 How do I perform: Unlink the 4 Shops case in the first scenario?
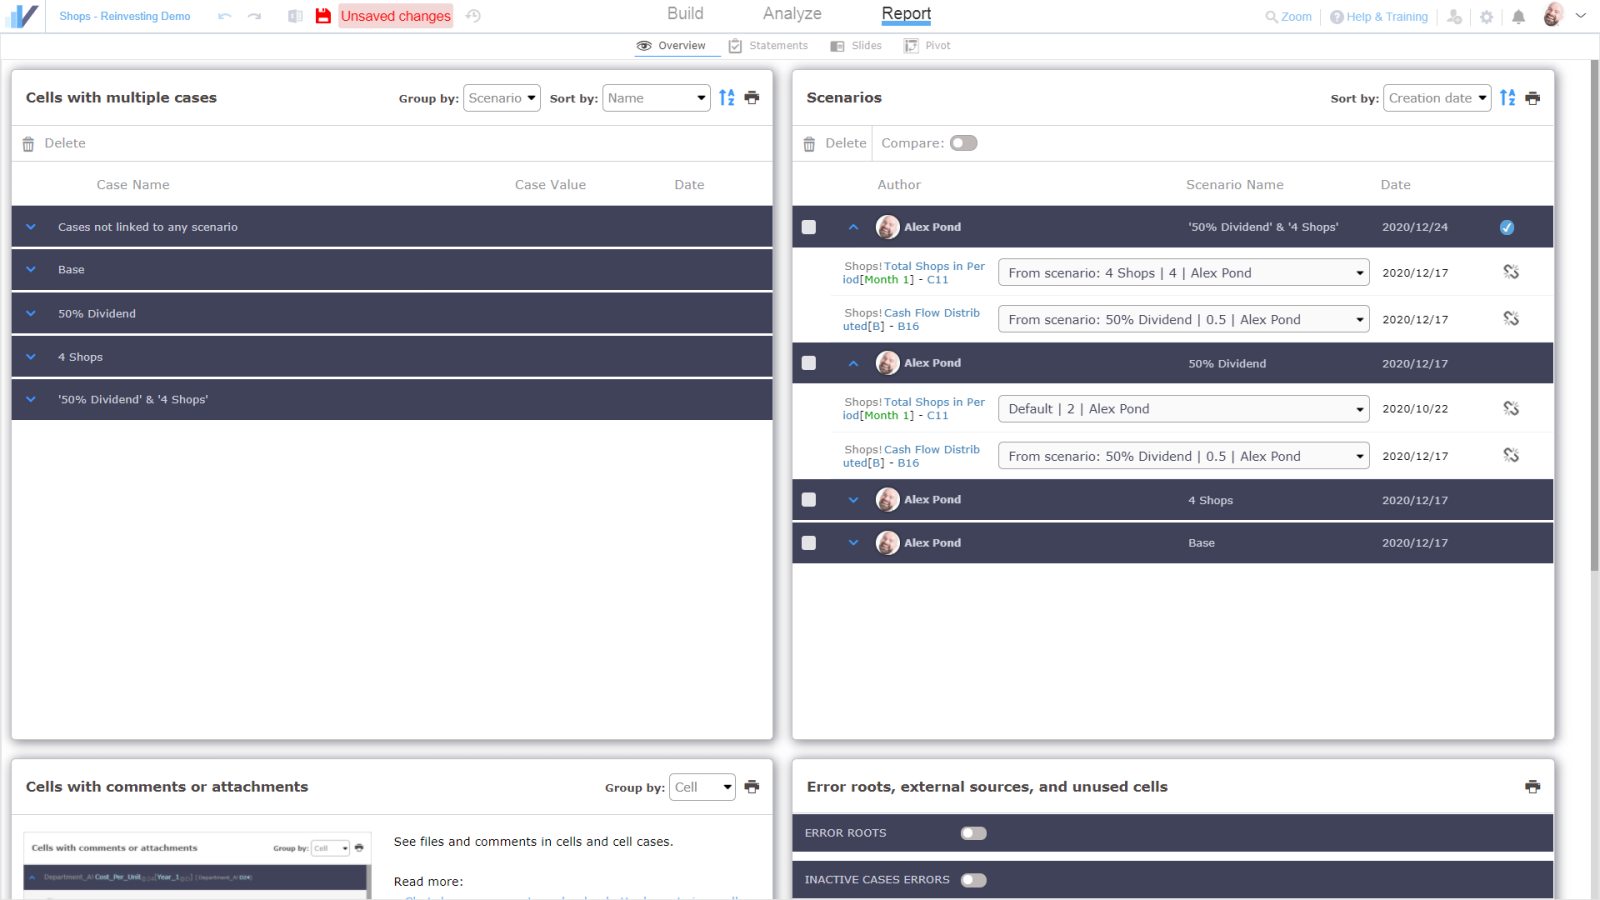(1511, 272)
